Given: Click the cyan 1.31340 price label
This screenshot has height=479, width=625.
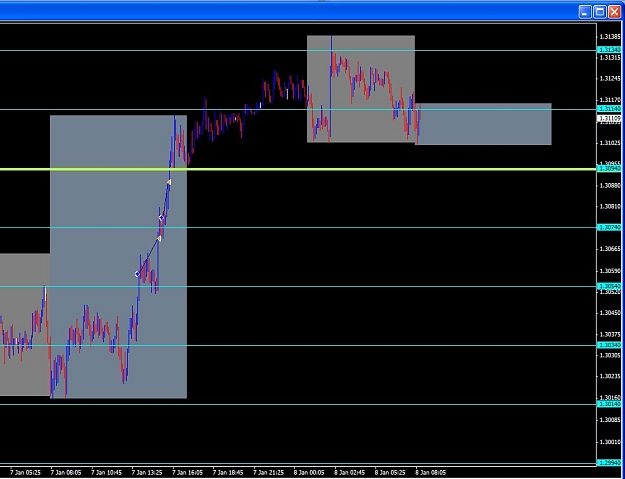Looking at the screenshot, I should coord(609,50).
